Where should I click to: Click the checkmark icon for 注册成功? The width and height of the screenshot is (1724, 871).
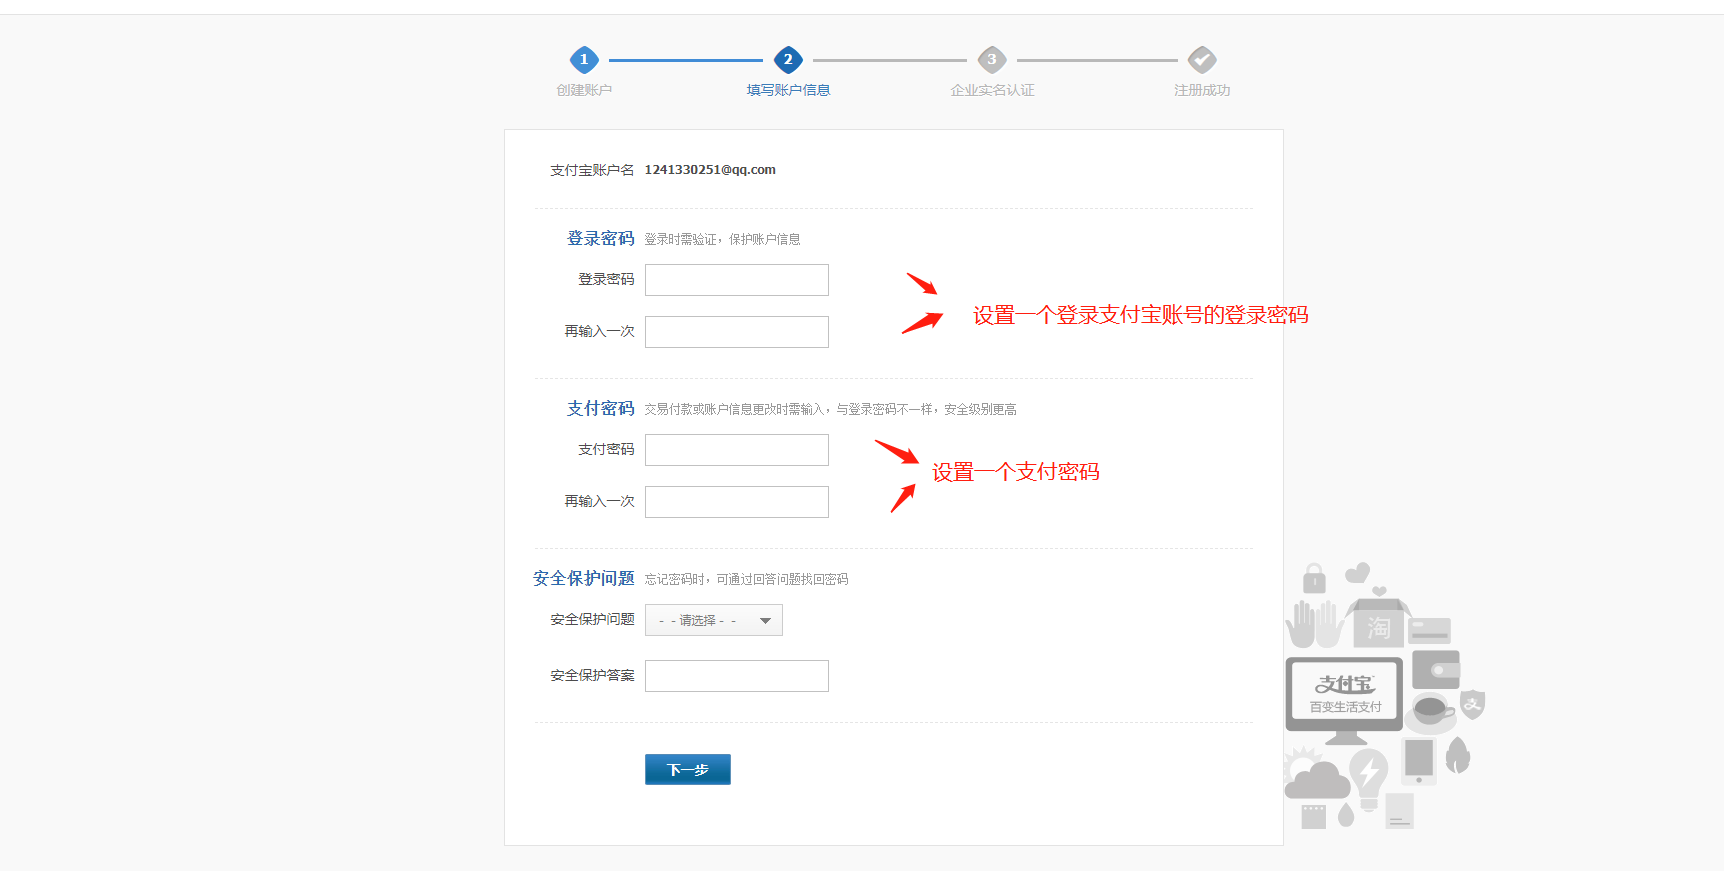1202,60
